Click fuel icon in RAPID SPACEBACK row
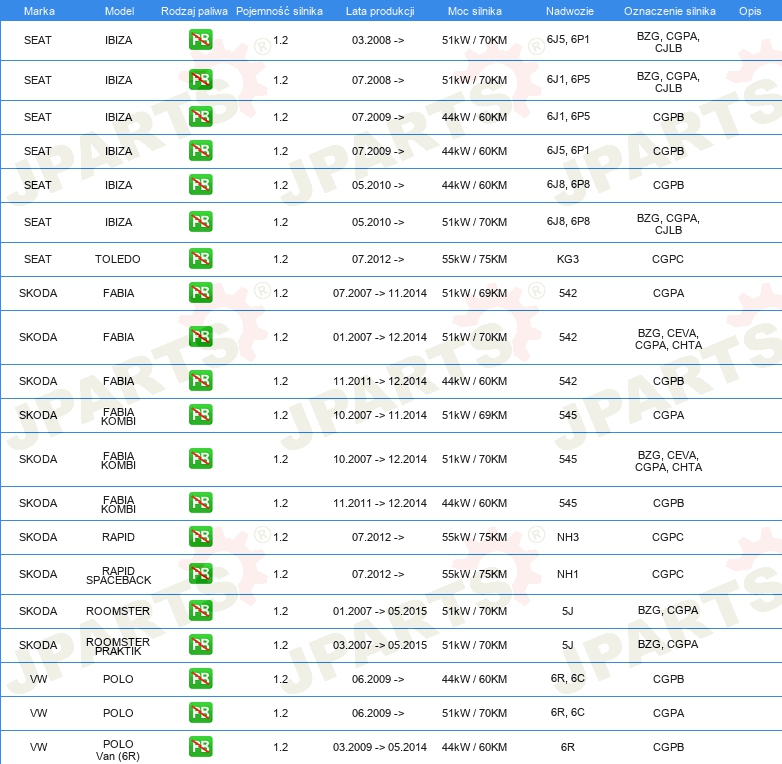 [200, 574]
